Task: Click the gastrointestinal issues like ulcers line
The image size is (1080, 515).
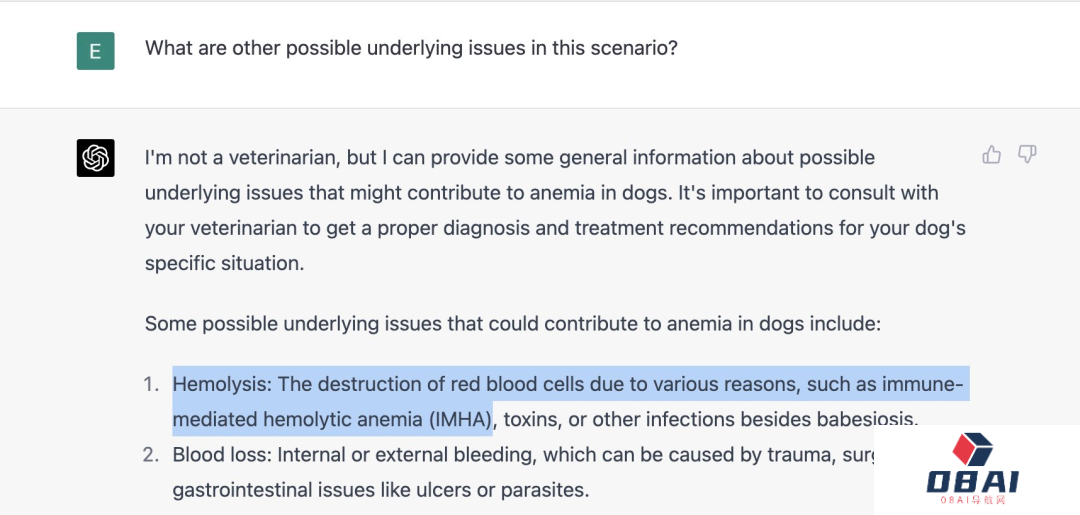Action: coord(381,490)
